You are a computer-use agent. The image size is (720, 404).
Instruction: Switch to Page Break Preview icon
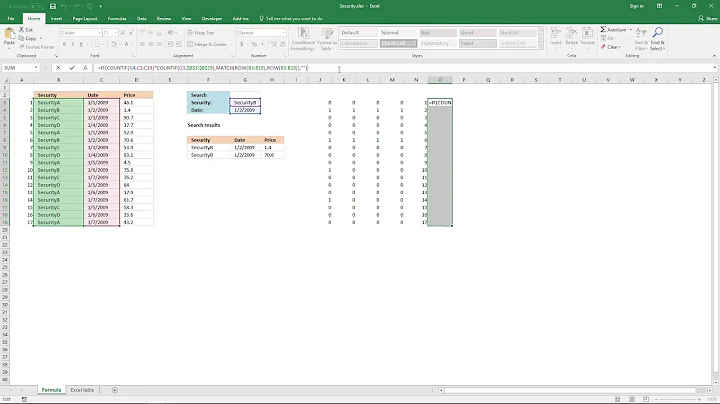click(x=646, y=399)
